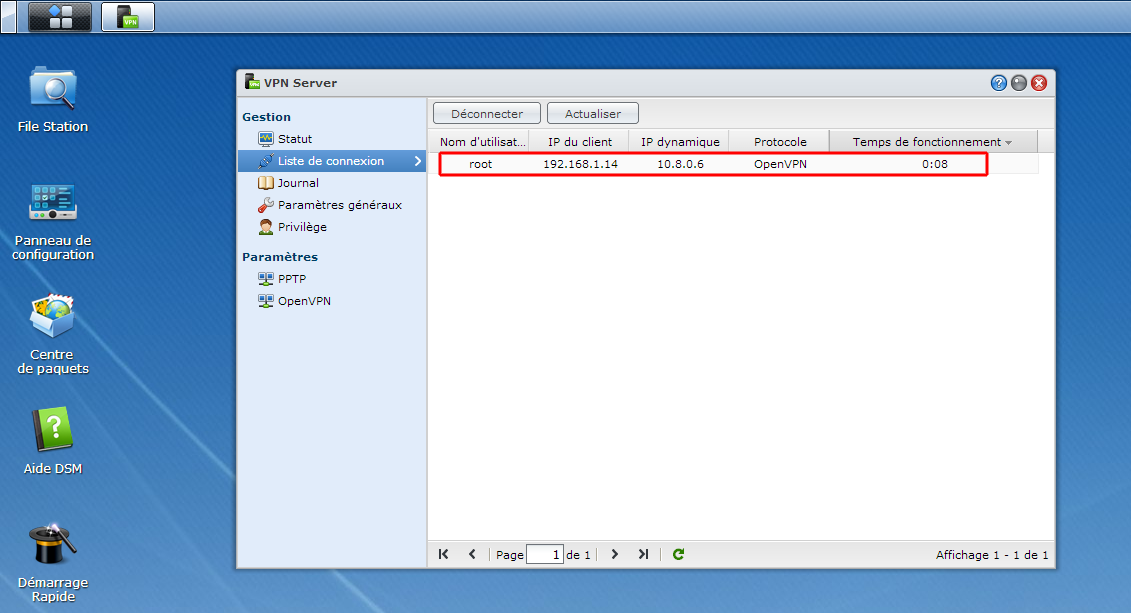Click client IP 192.168.1.14
1131x613 pixels.
[x=580, y=164]
